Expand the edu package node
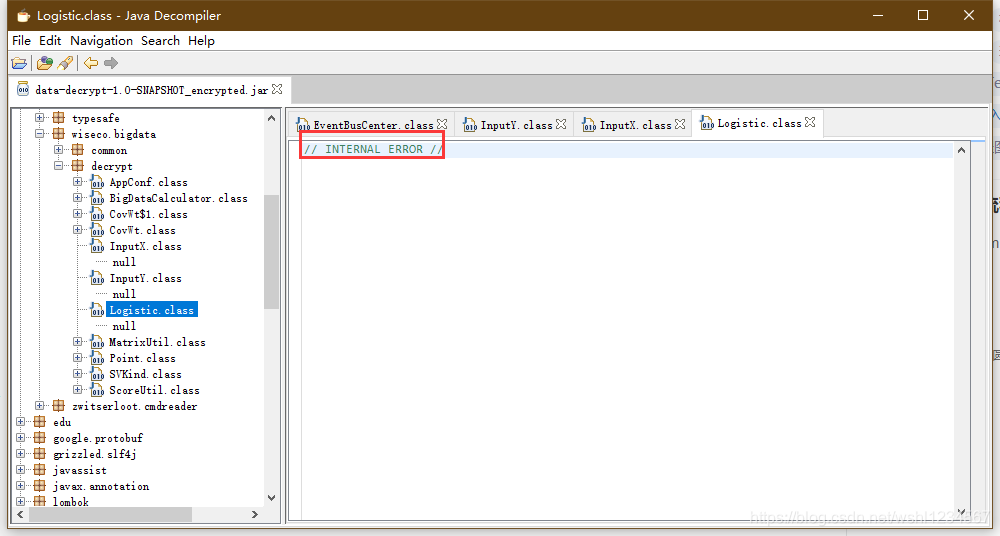The height and width of the screenshot is (536, 1000). click(20, 422)
